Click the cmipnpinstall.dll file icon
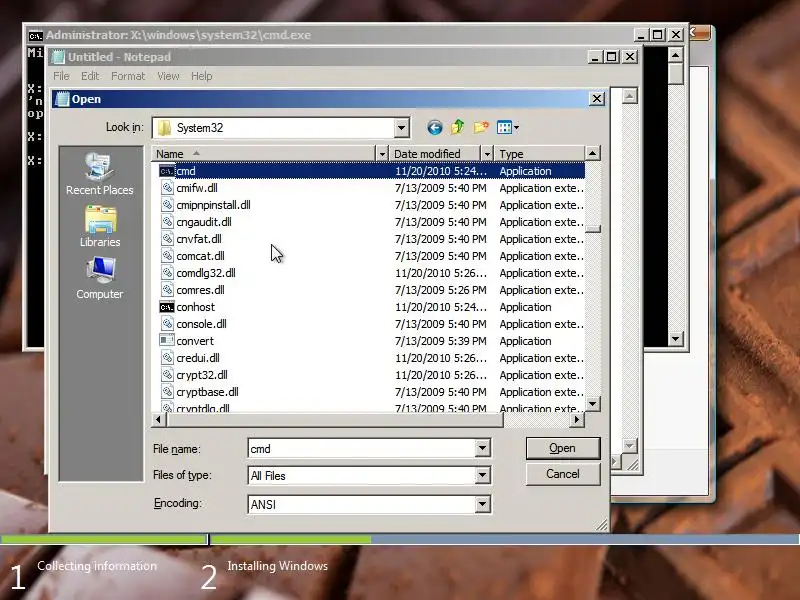The width and height of the screenshot is (800, 600). tap(167, 205)
